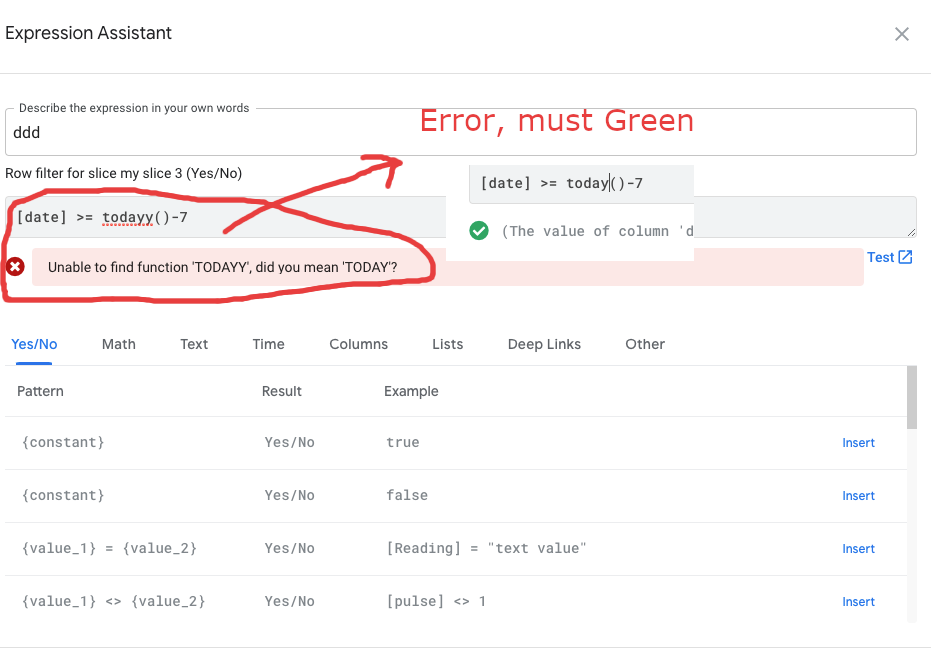
Task: Select the Deep Links tab
Action: pos(544,344)
